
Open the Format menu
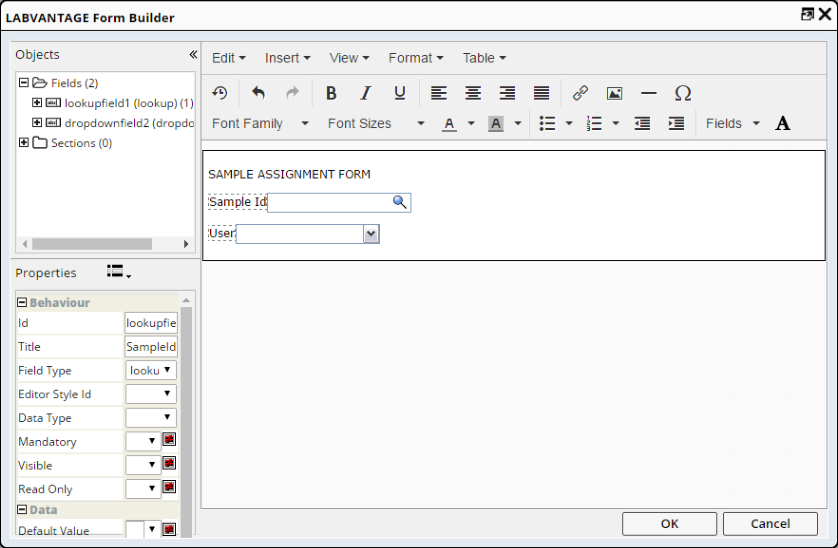(416, 58)
